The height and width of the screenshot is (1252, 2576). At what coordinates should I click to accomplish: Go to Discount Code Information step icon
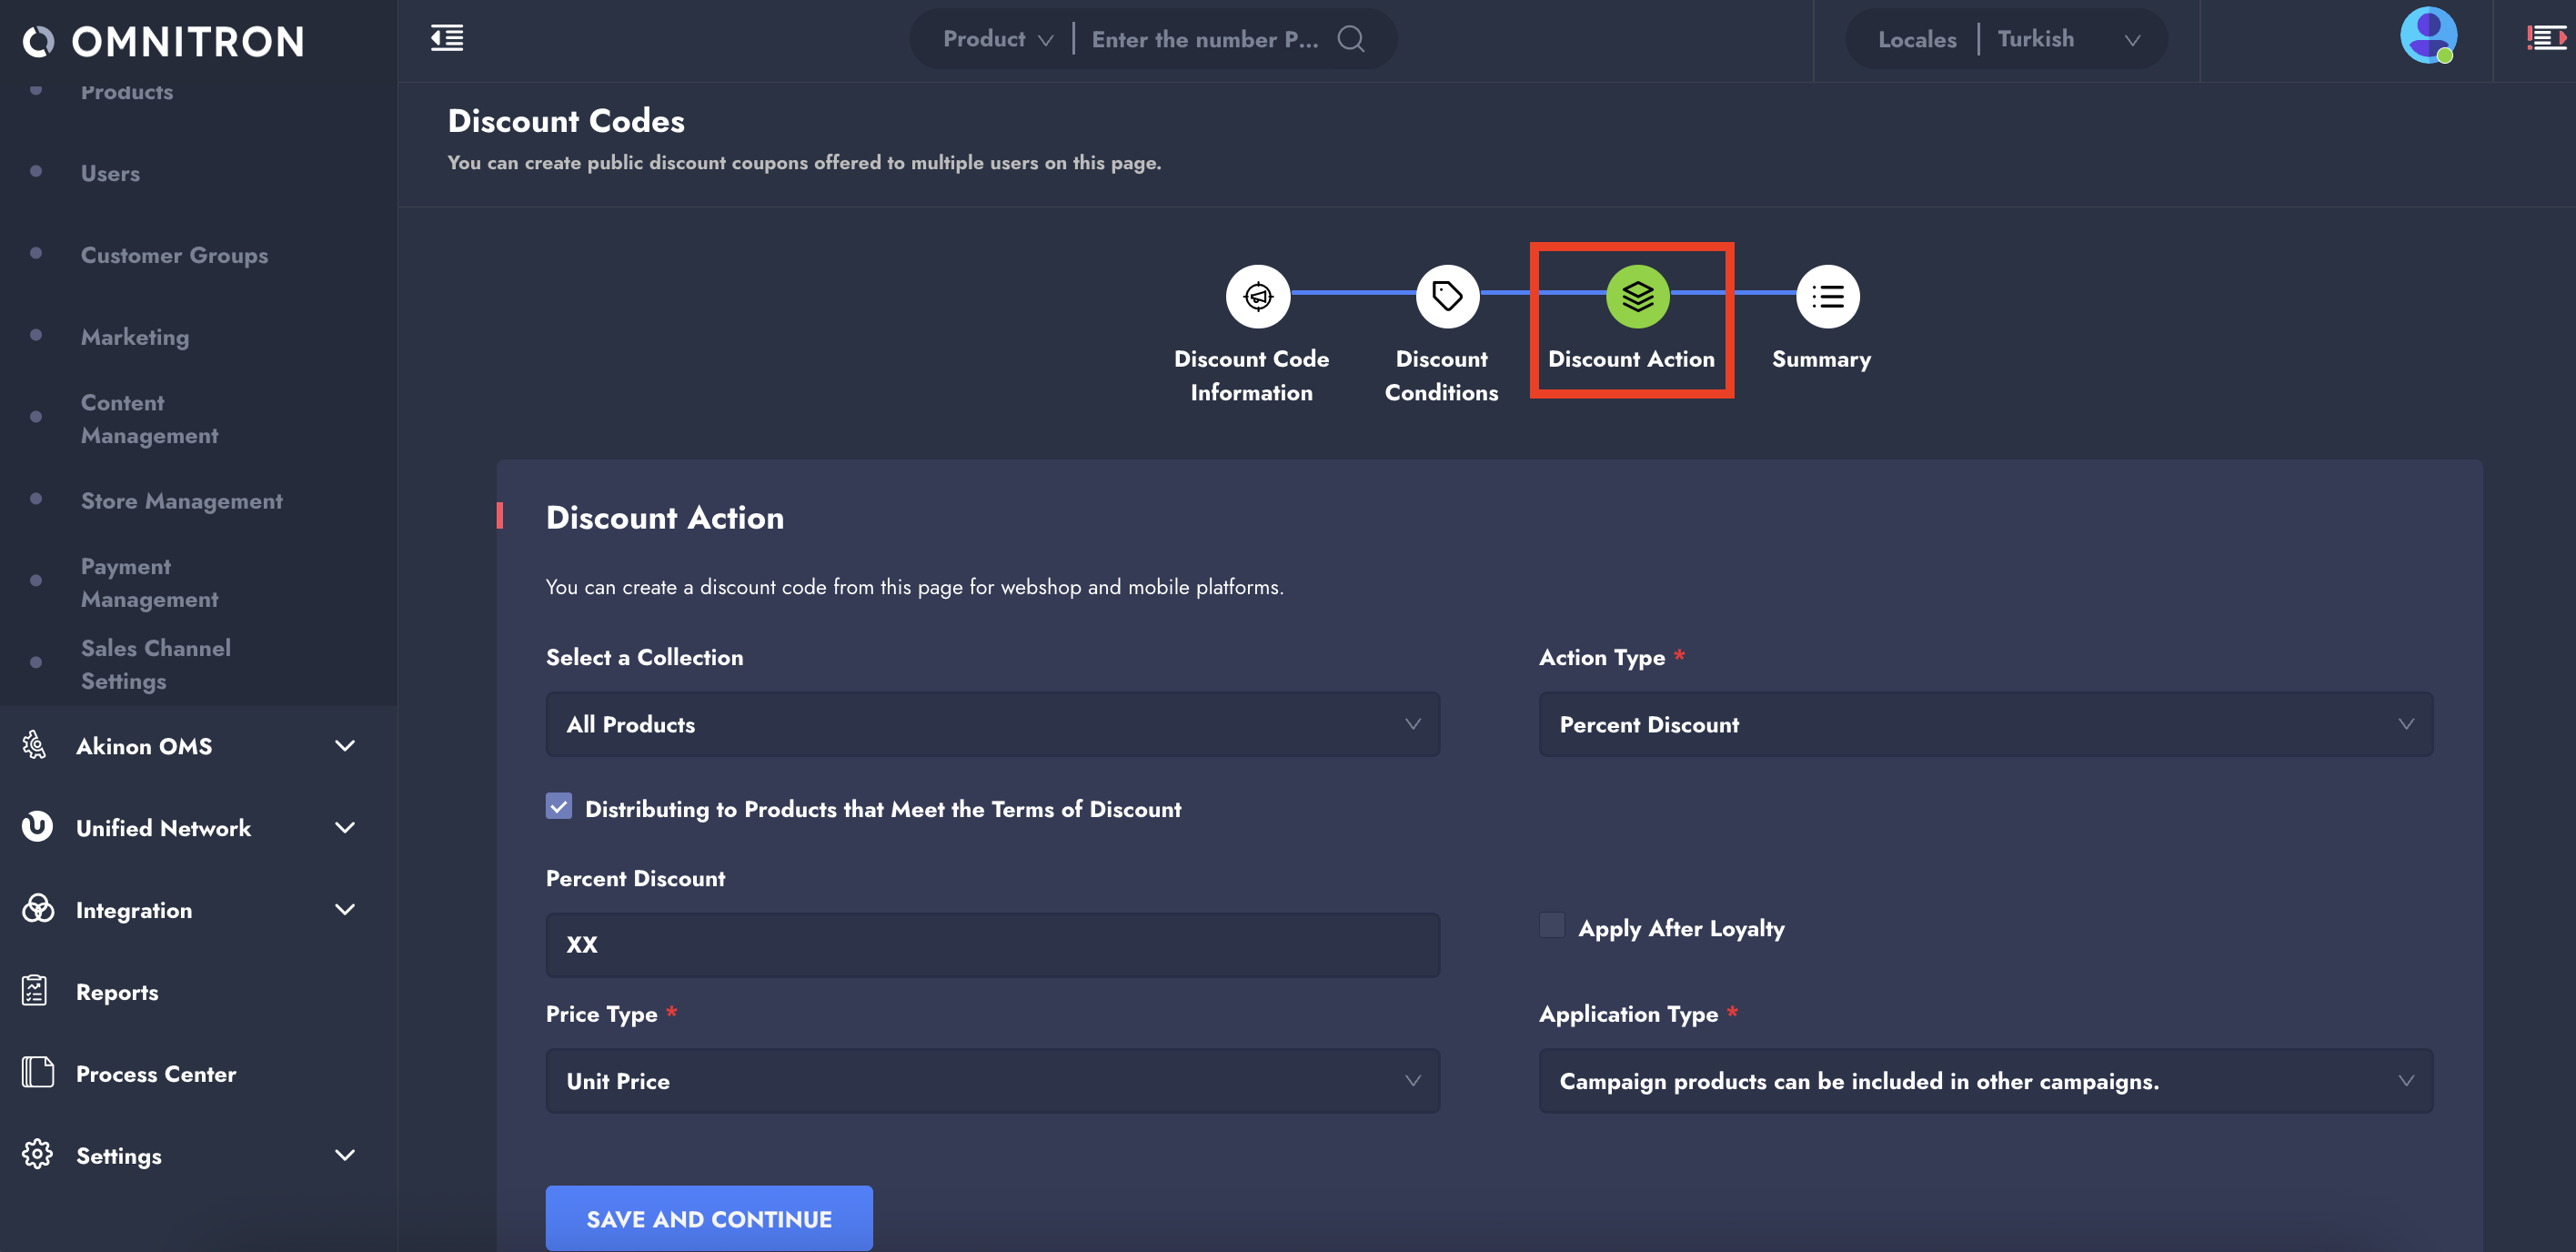[x=1257, y=297]
